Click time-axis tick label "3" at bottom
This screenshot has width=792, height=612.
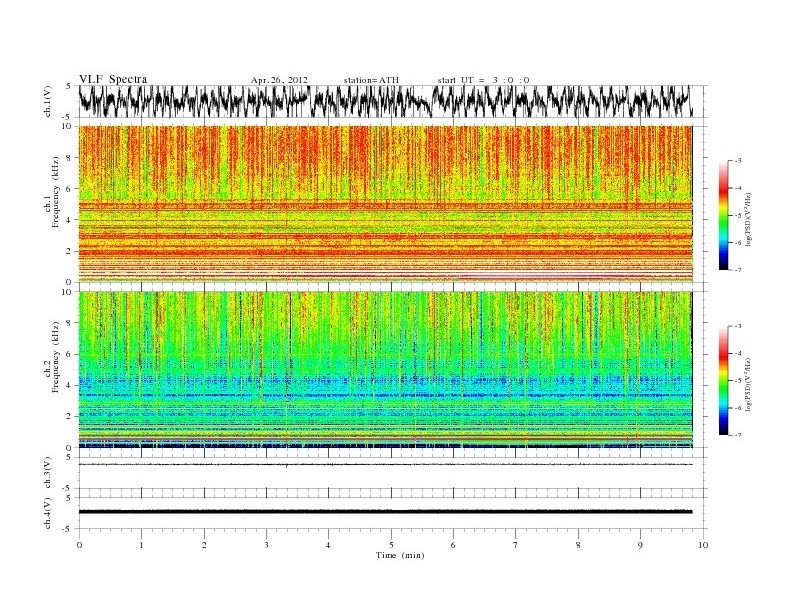(266, 545)
